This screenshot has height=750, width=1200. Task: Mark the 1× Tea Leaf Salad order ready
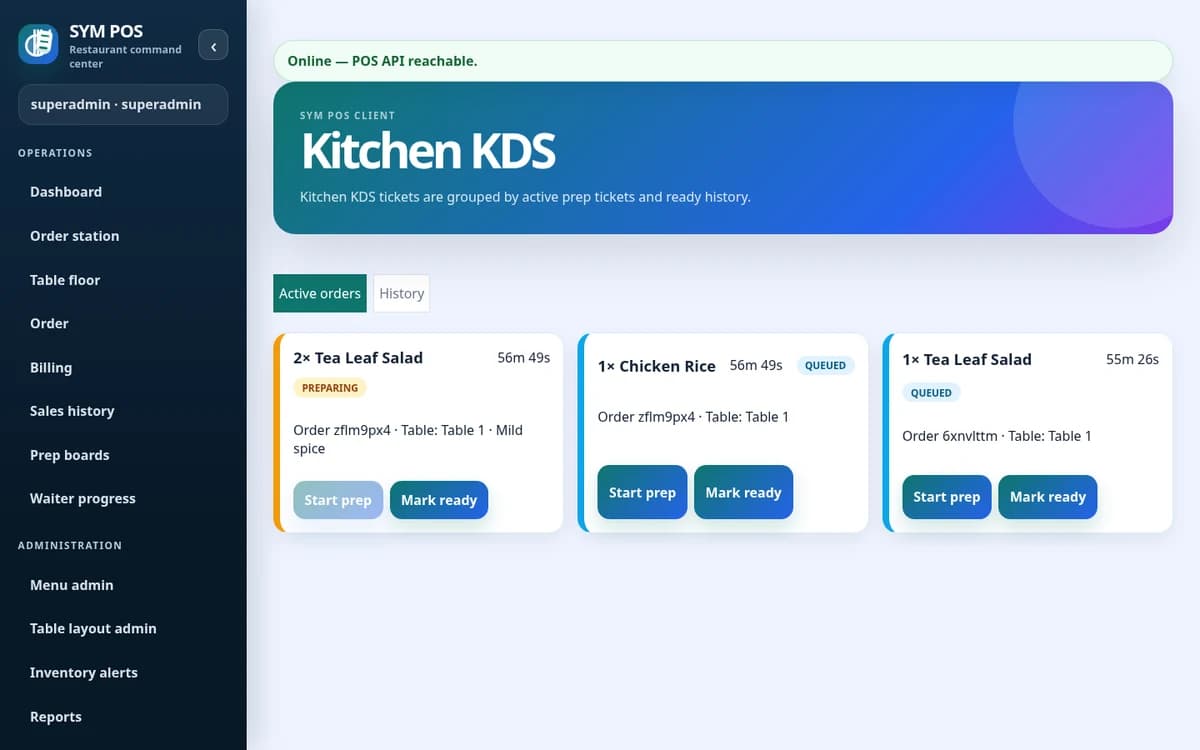[1048, 497]
